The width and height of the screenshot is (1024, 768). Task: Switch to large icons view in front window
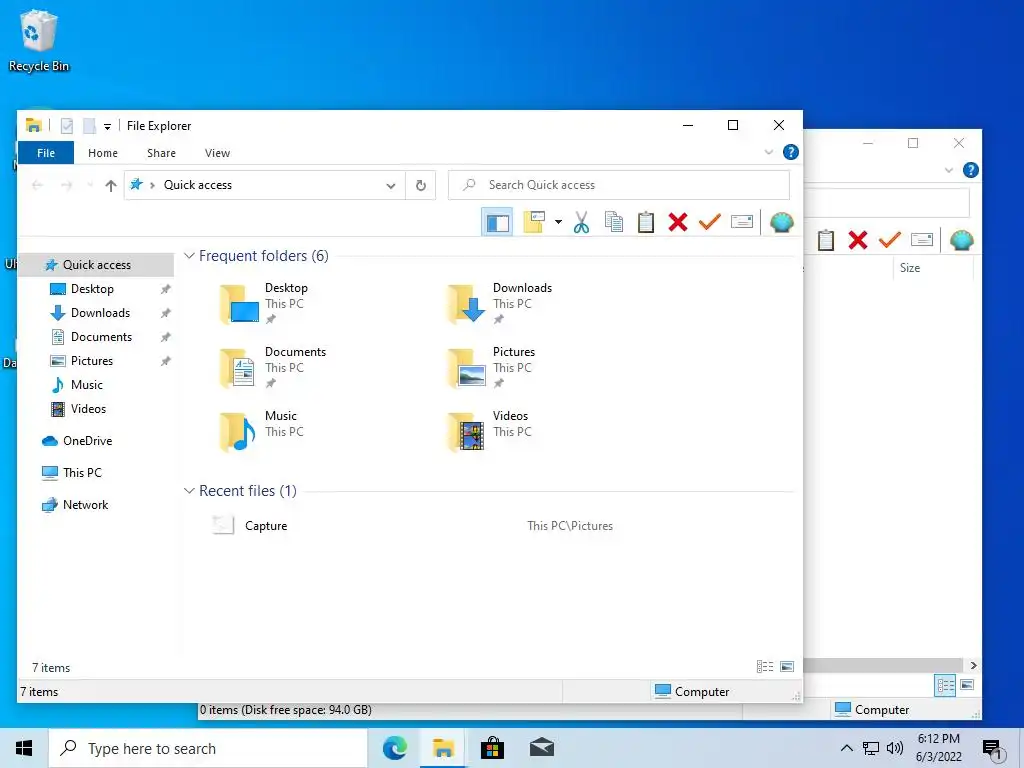click(x=787, y=667)
